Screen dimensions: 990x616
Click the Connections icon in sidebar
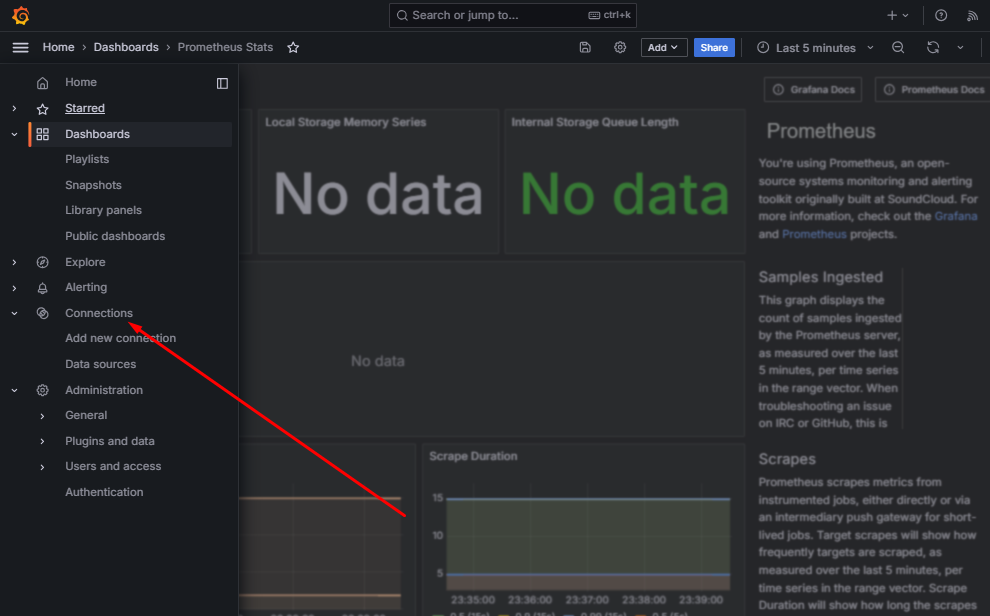[x=42, y=313]
